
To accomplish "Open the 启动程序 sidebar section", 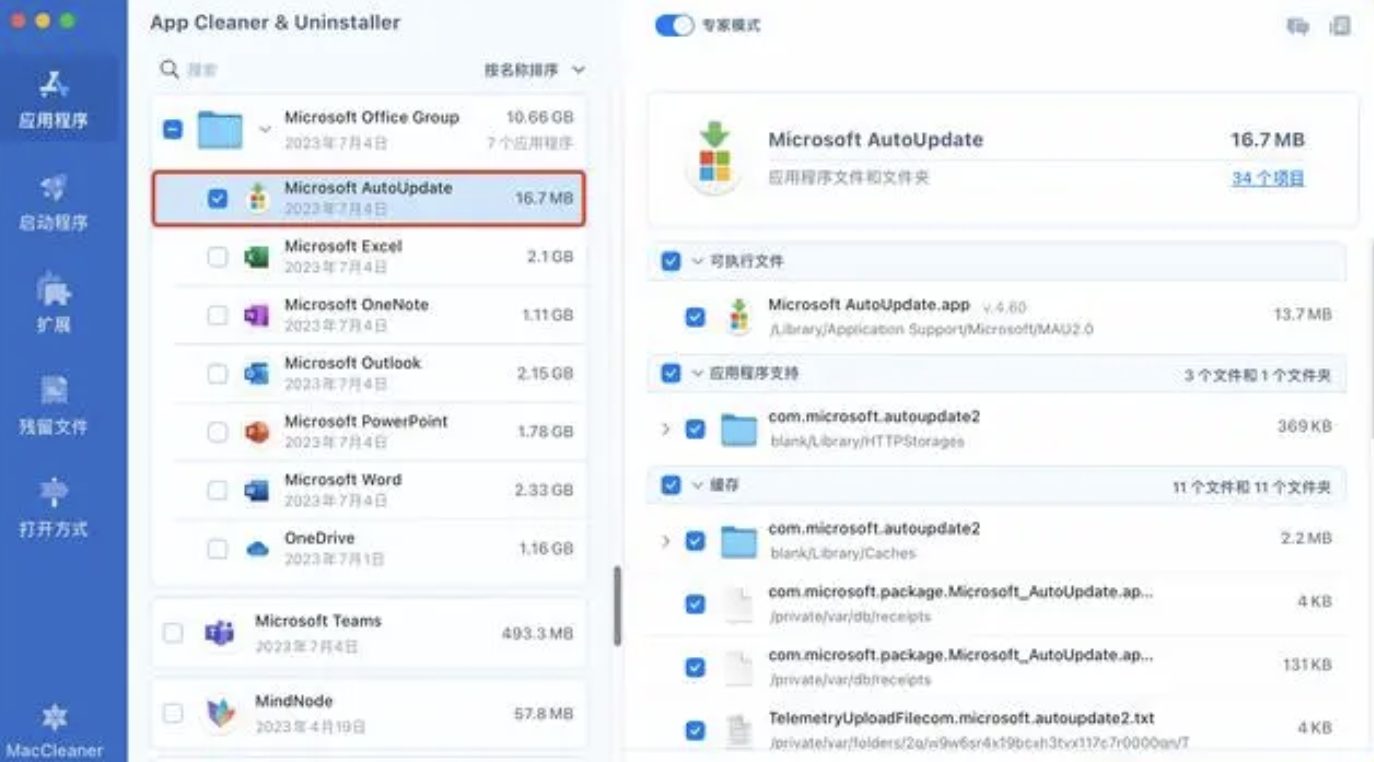I will [x=54, y=203].
